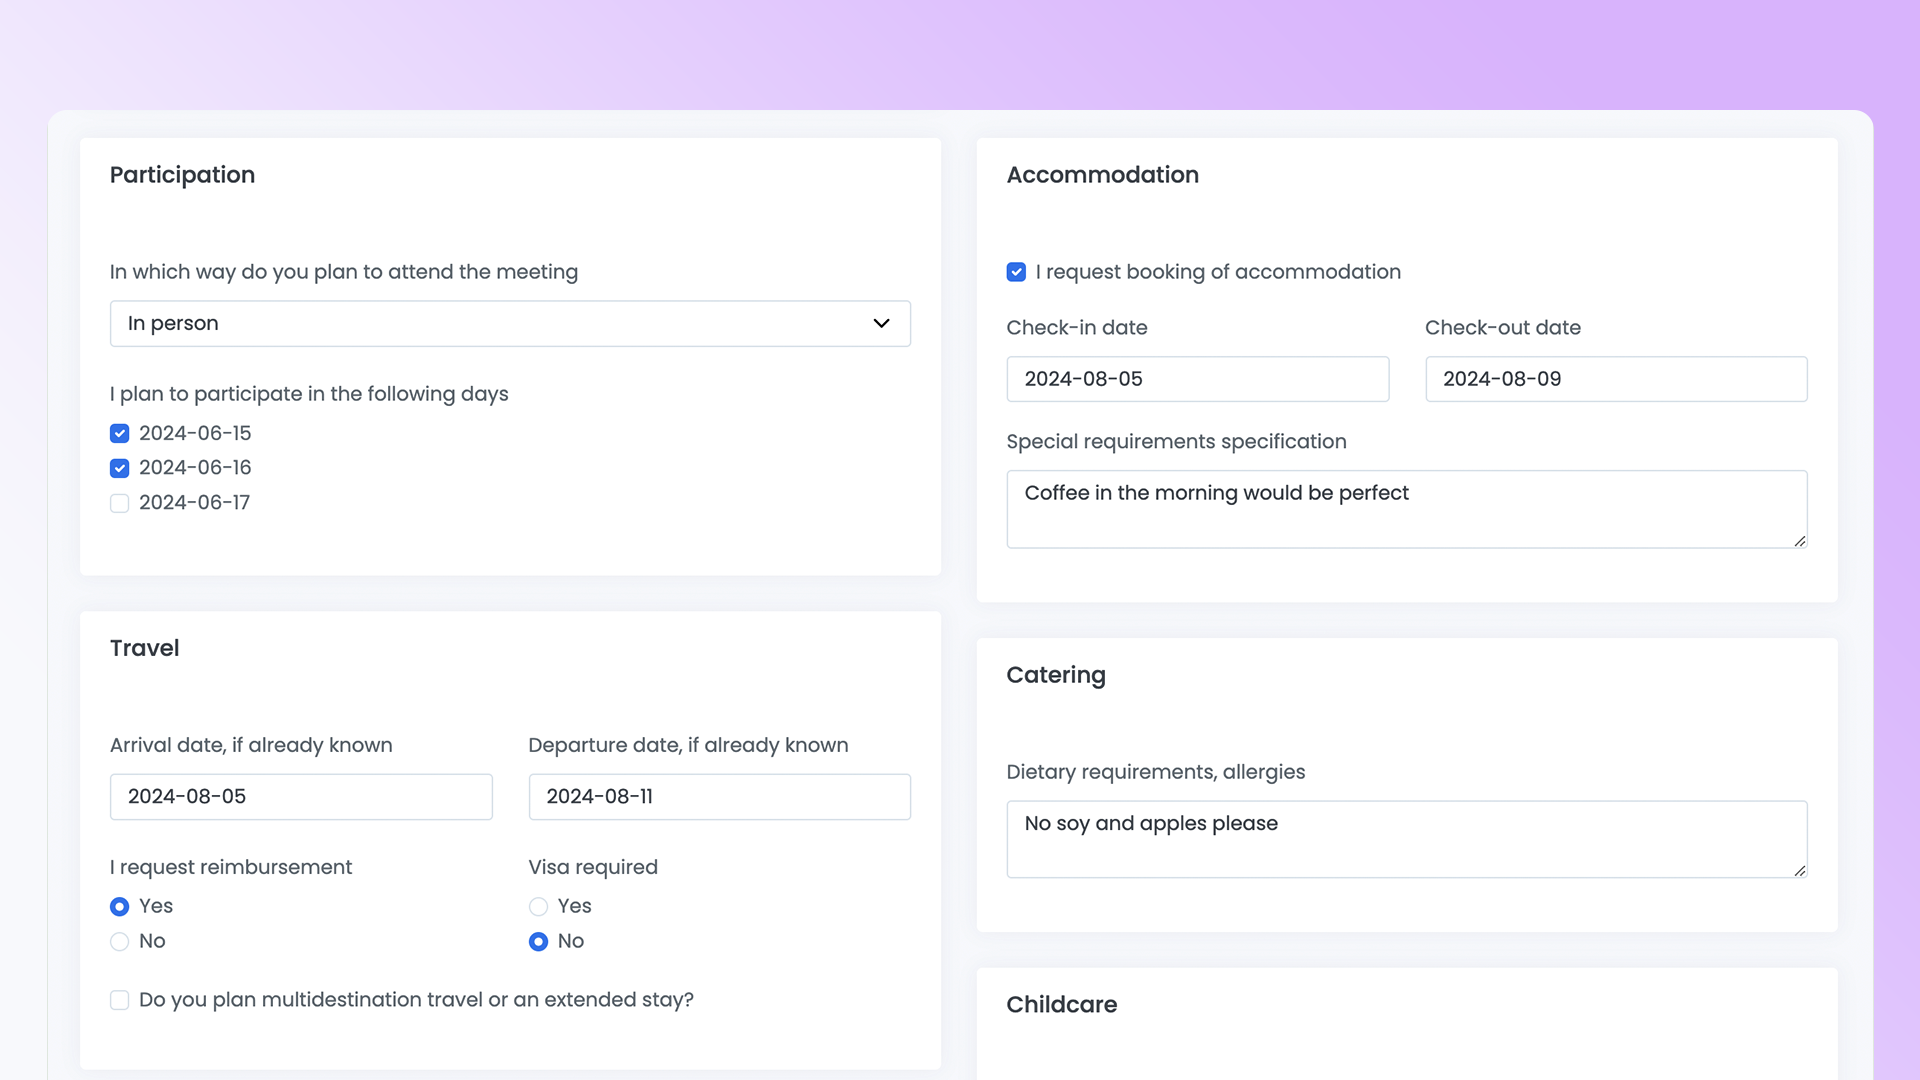Click the Check-out date 2024-08-09 field

pos(1615,378)
